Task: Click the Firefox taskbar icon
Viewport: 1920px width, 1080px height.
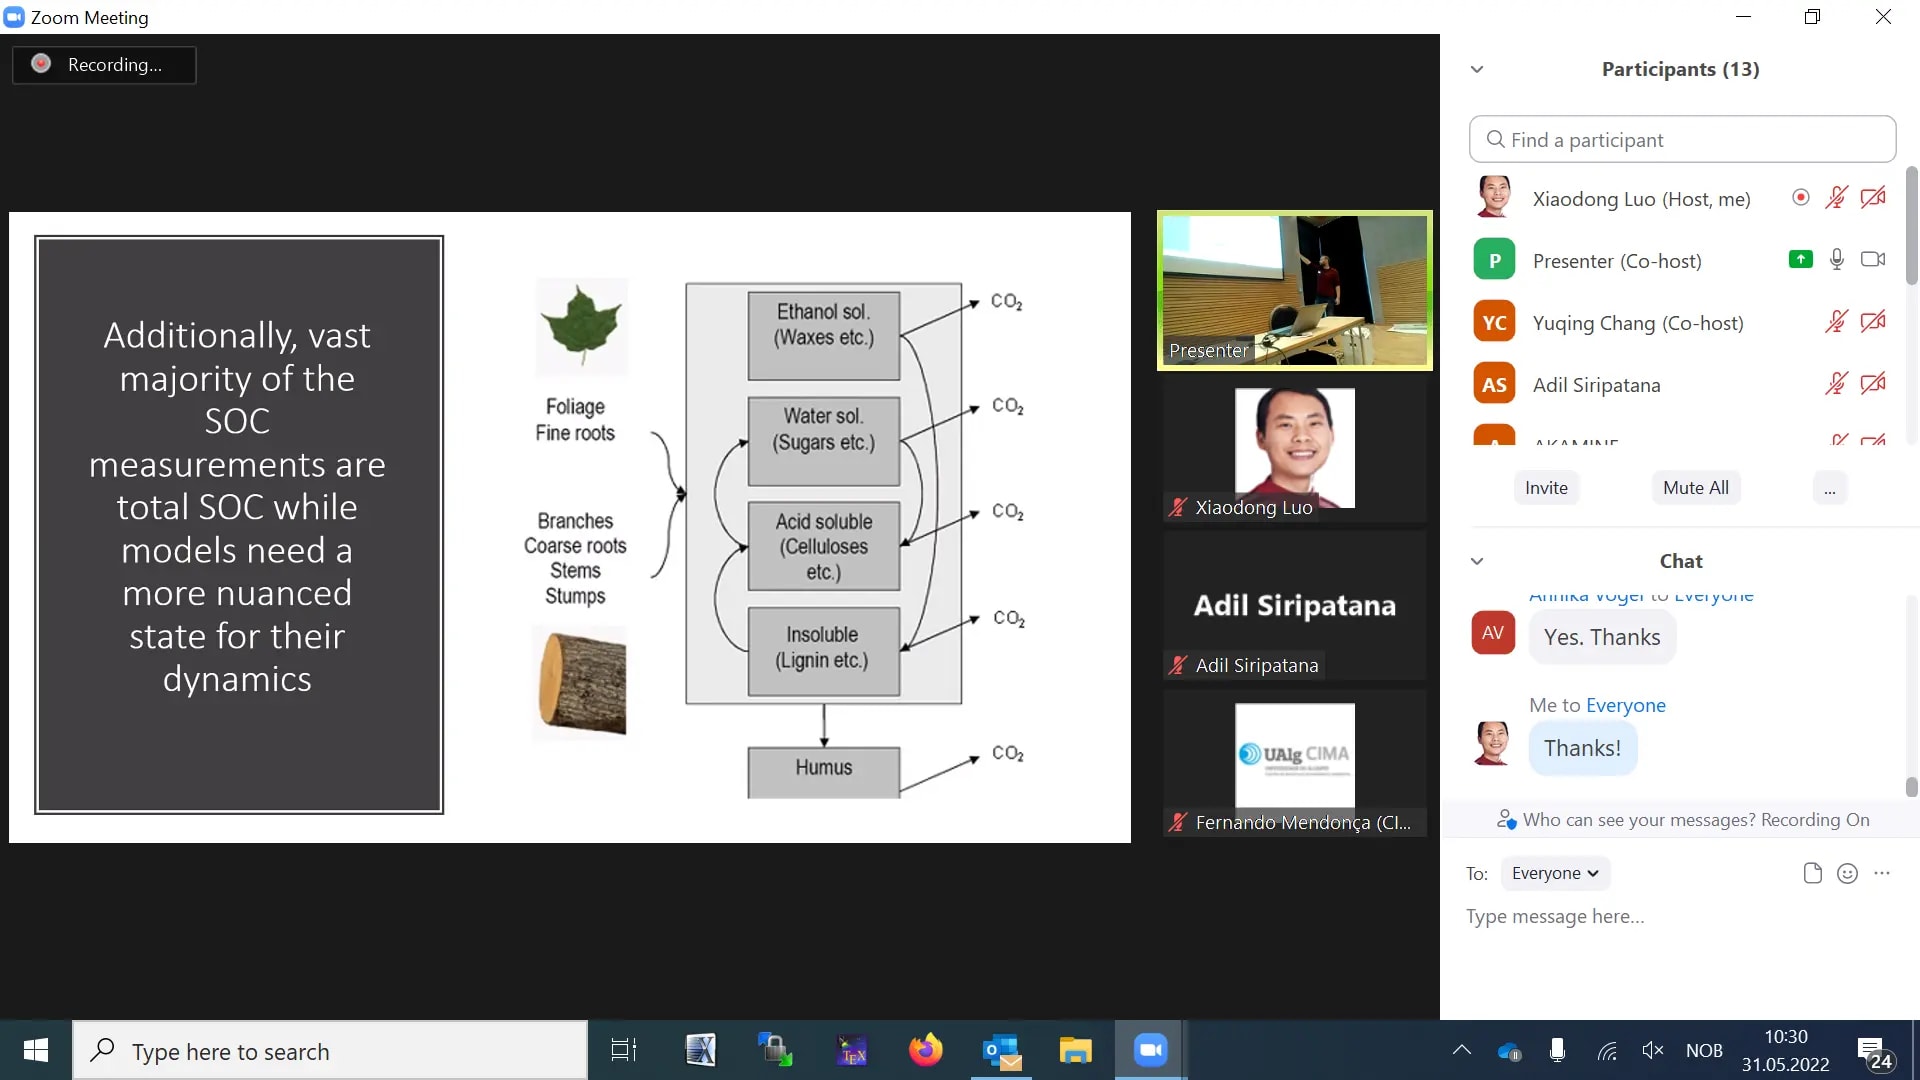Action: (x=926, y=1050)
